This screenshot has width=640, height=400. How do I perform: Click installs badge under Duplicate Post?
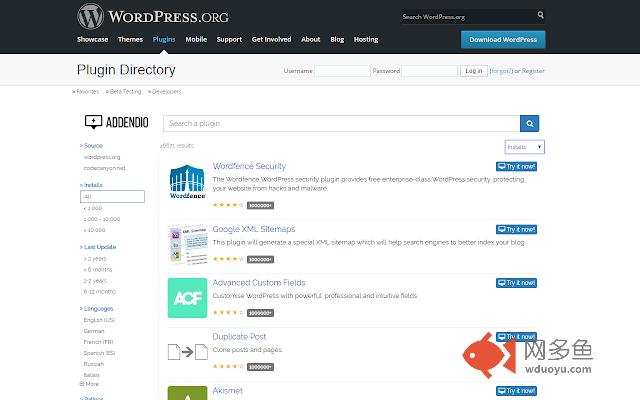coord(260,367)
